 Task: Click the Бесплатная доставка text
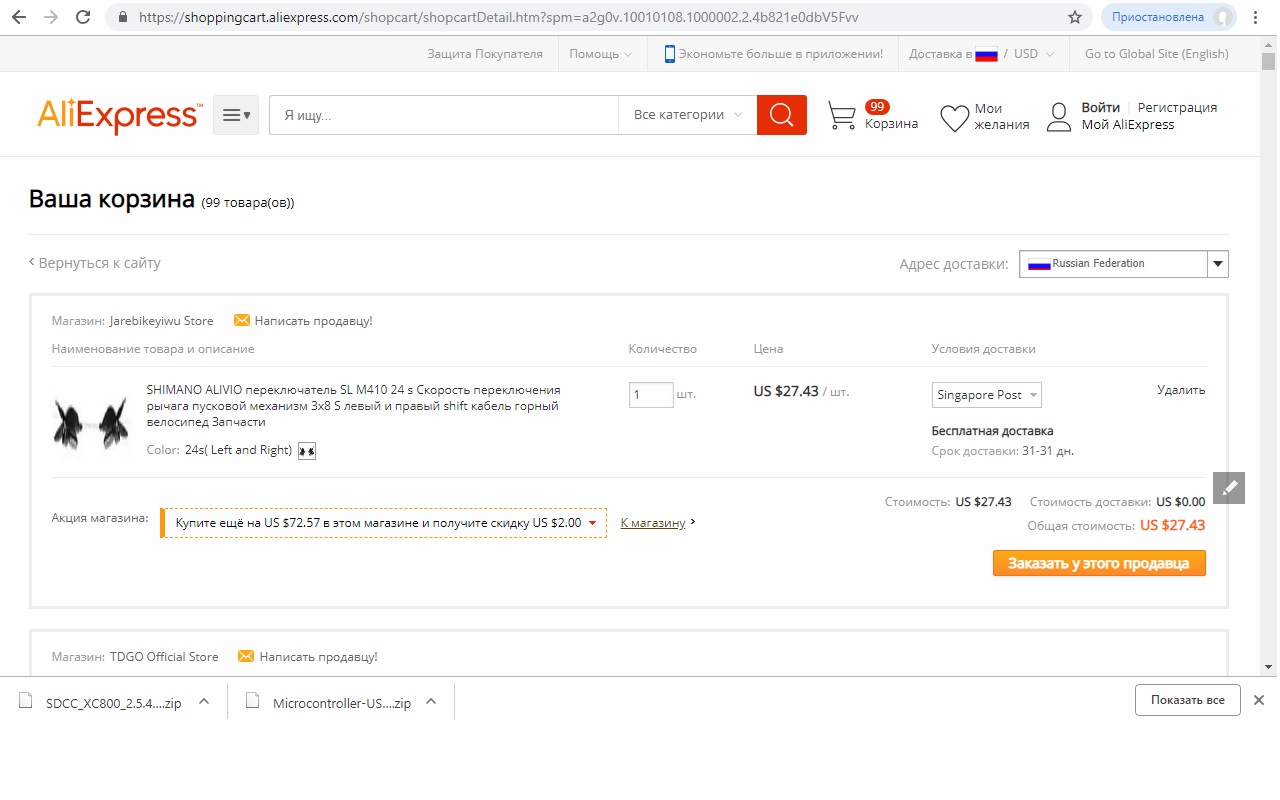(992, 431)
